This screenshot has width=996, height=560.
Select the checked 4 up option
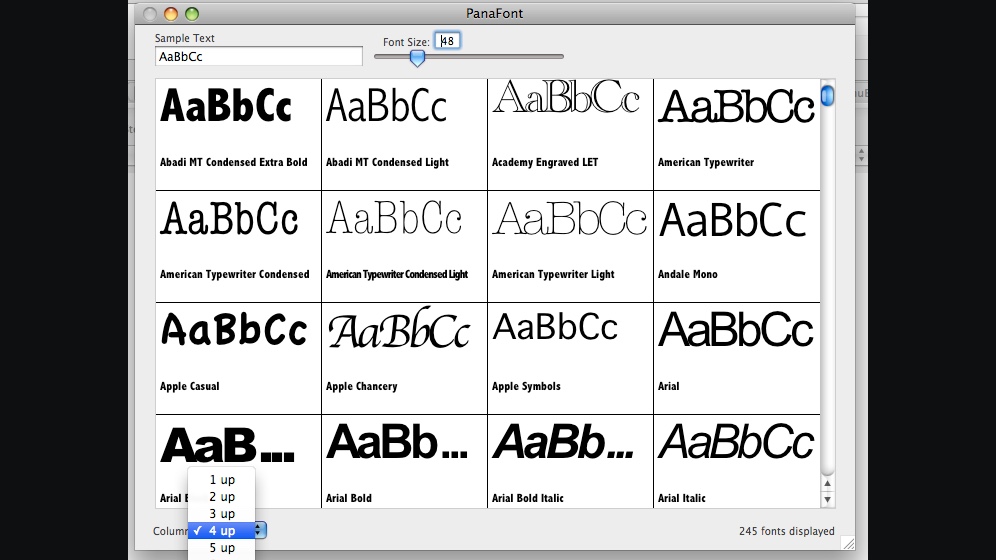[x=222, y=531]
